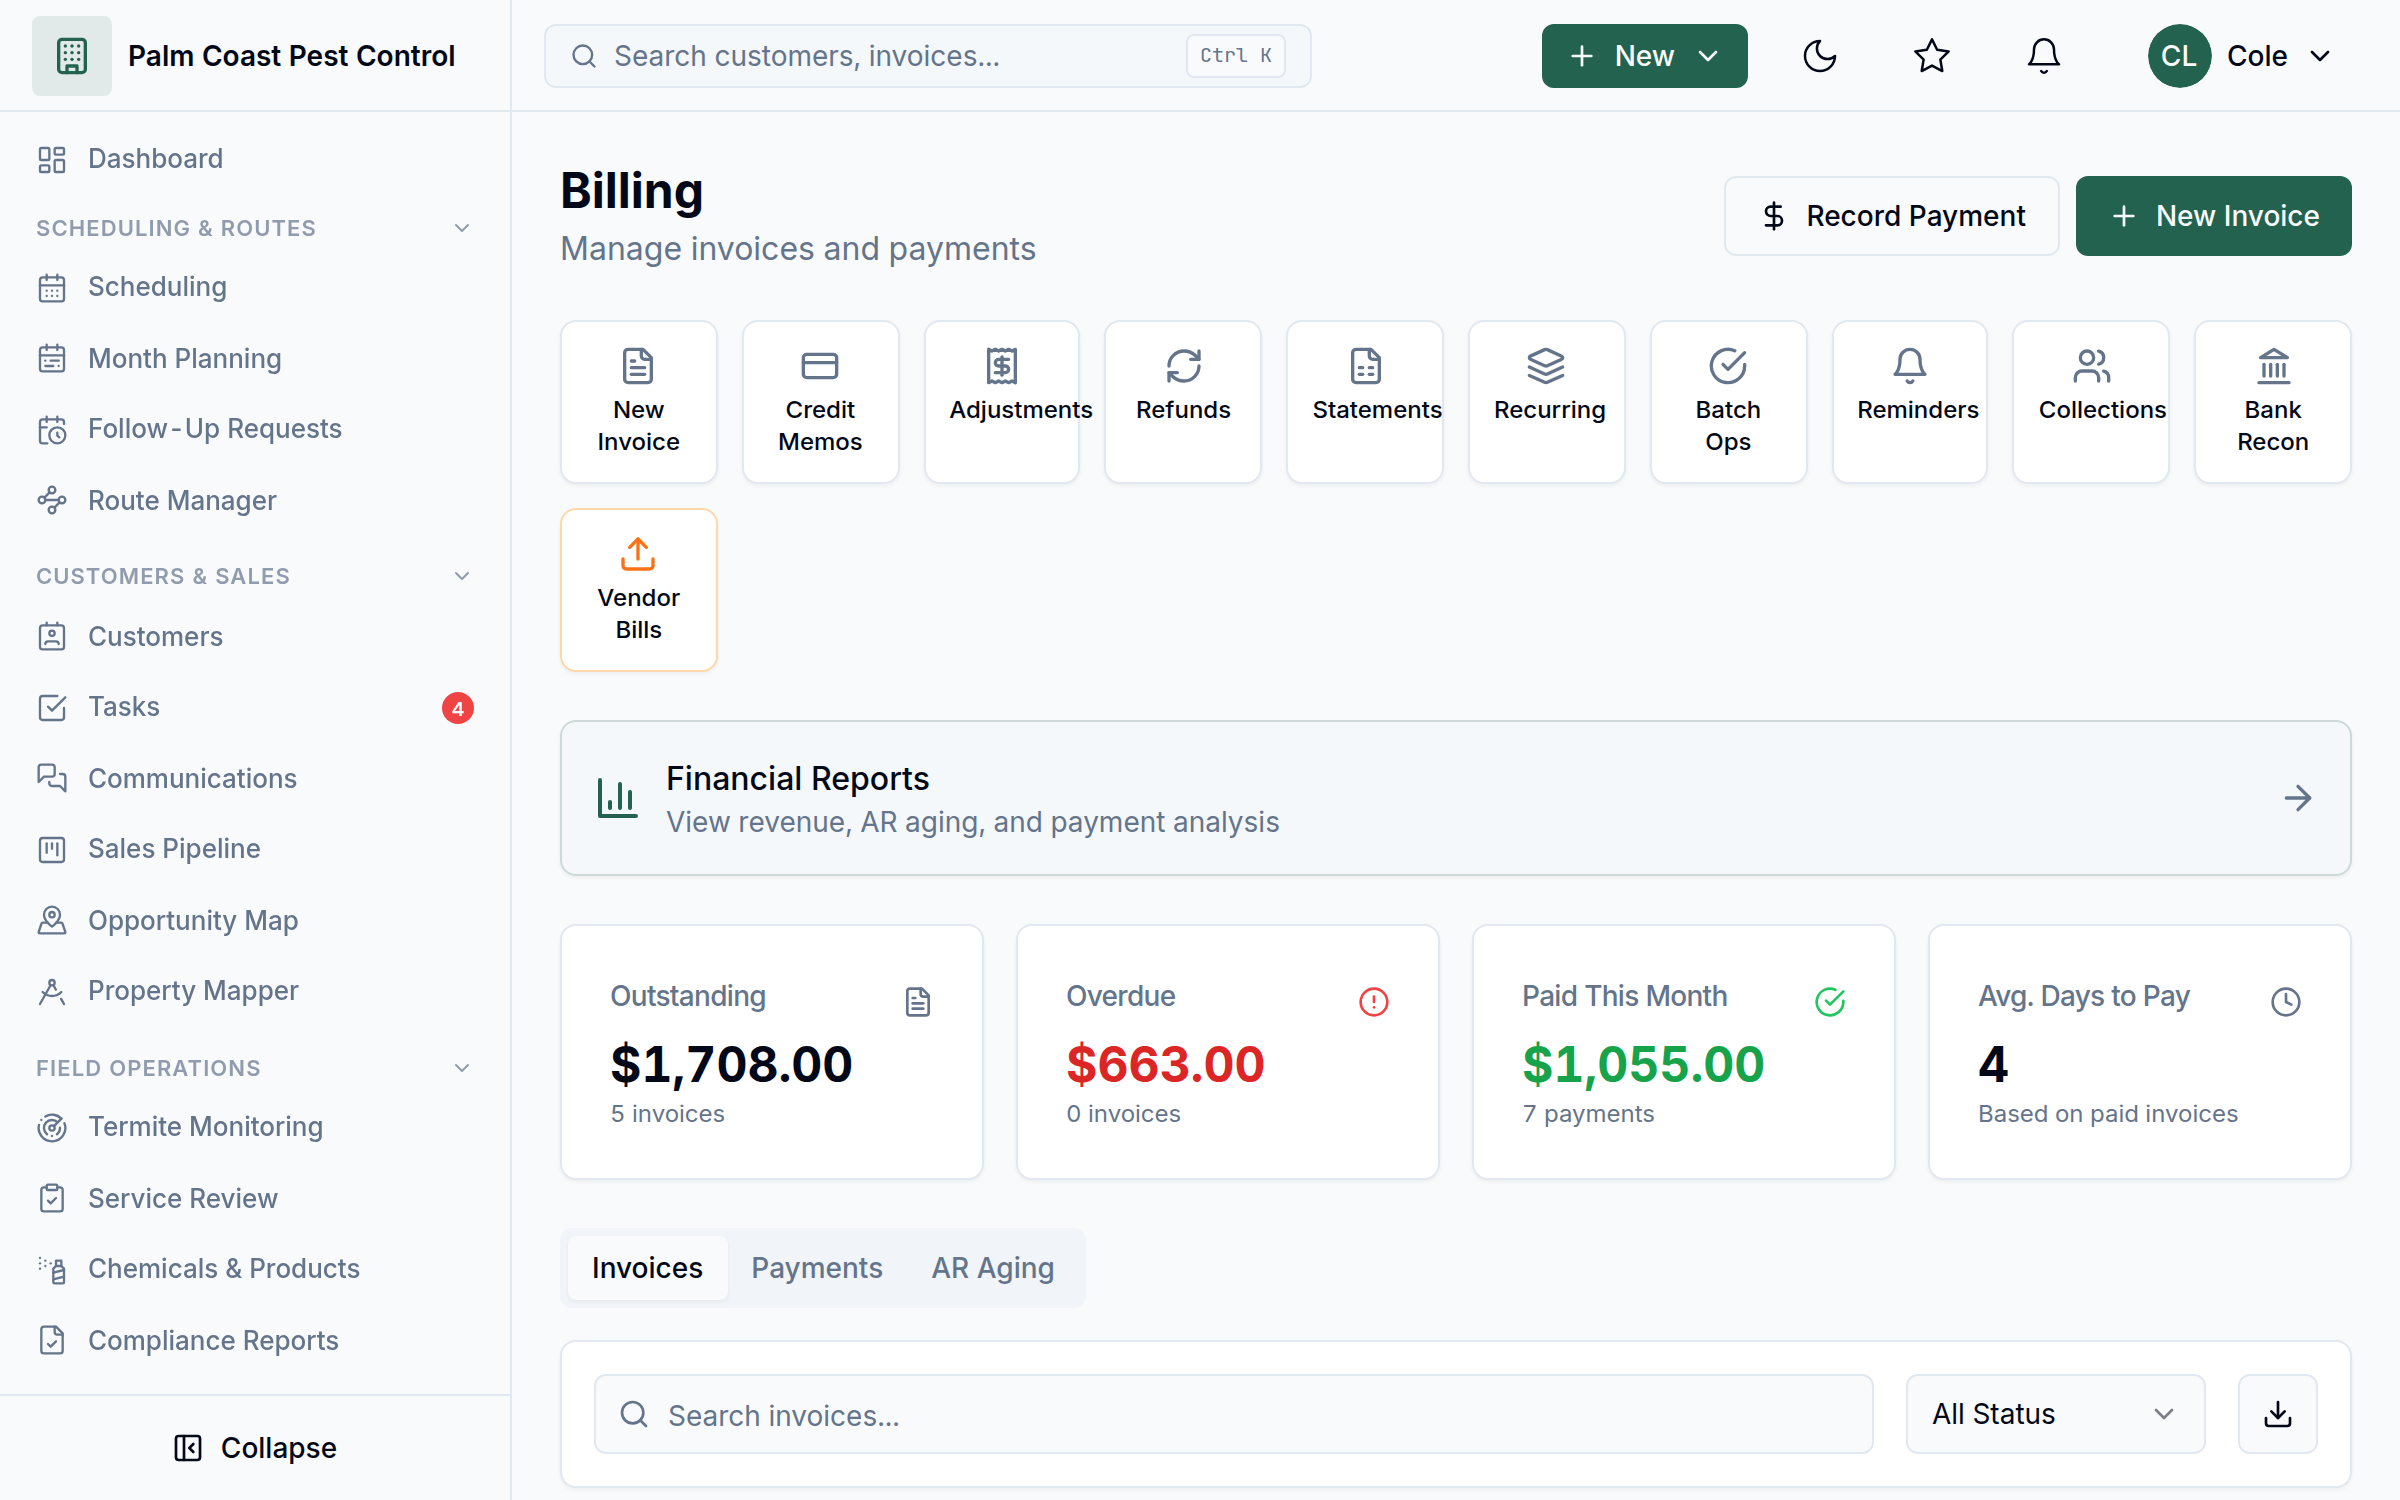
Task: Open the Recurring billing tile
Action: (x=1547, y=402)
